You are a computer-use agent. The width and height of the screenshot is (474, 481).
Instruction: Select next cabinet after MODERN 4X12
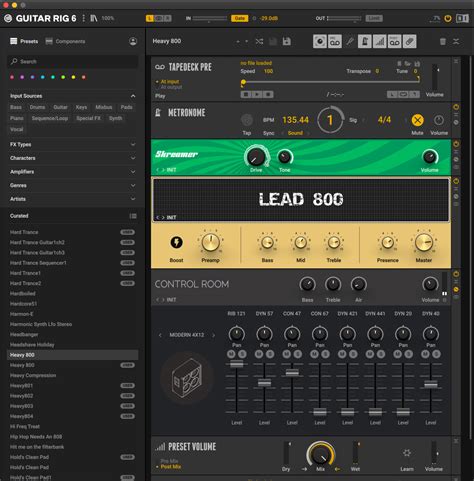tap(213, 335)
